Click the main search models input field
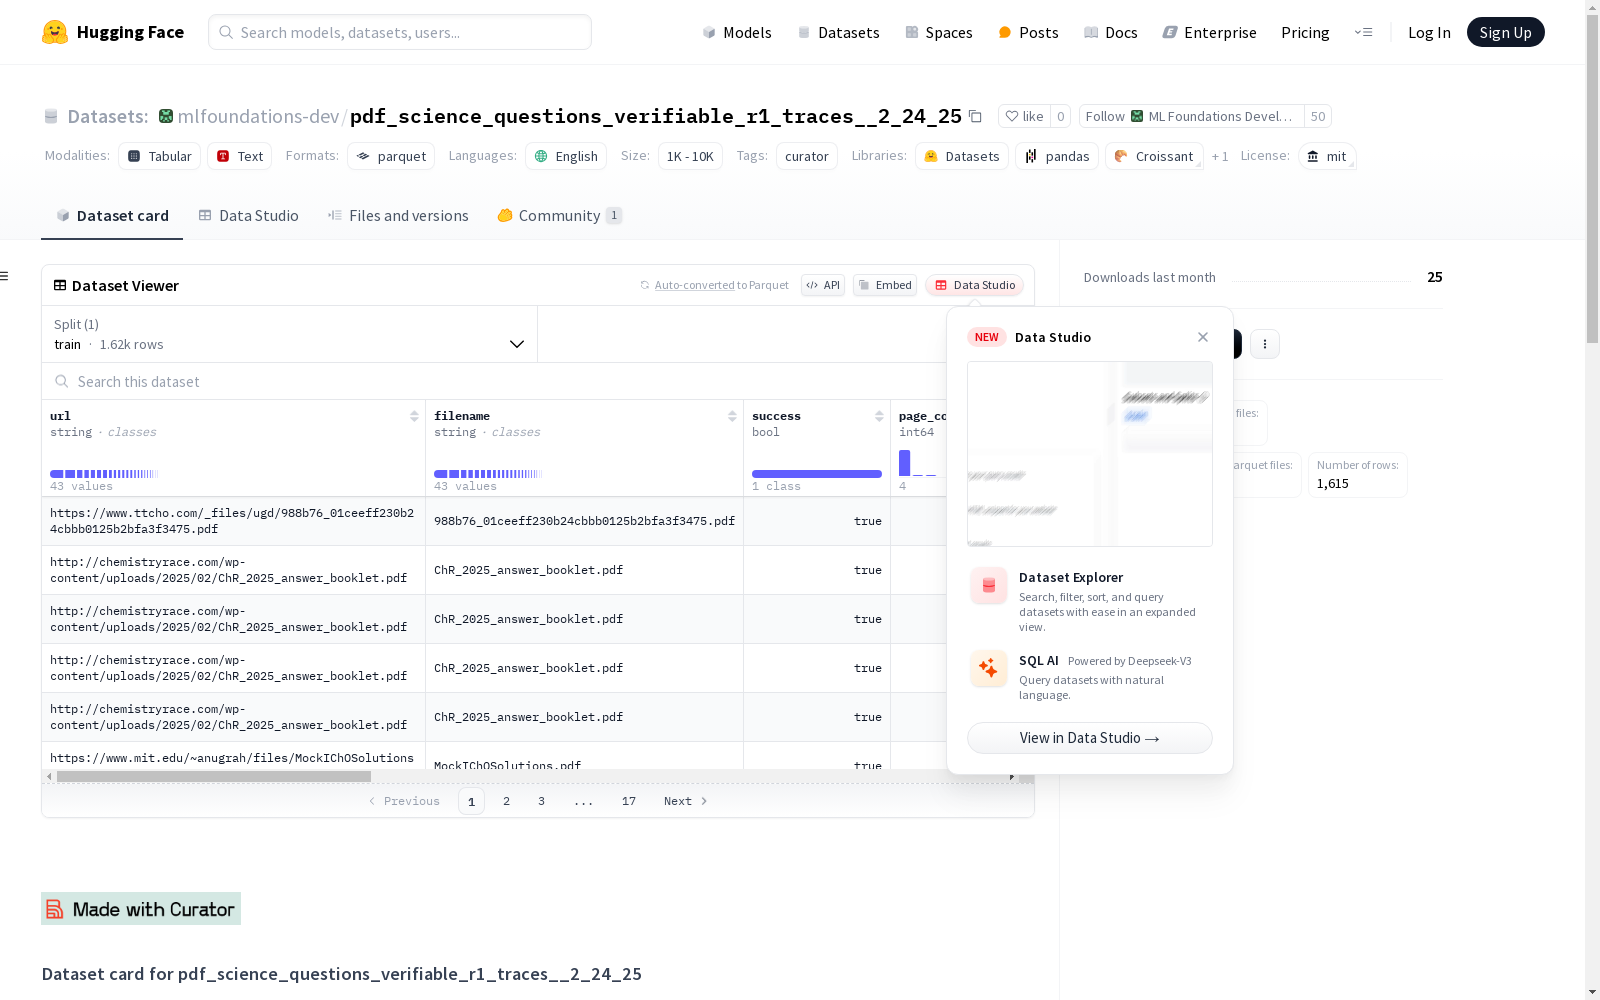 400,32
